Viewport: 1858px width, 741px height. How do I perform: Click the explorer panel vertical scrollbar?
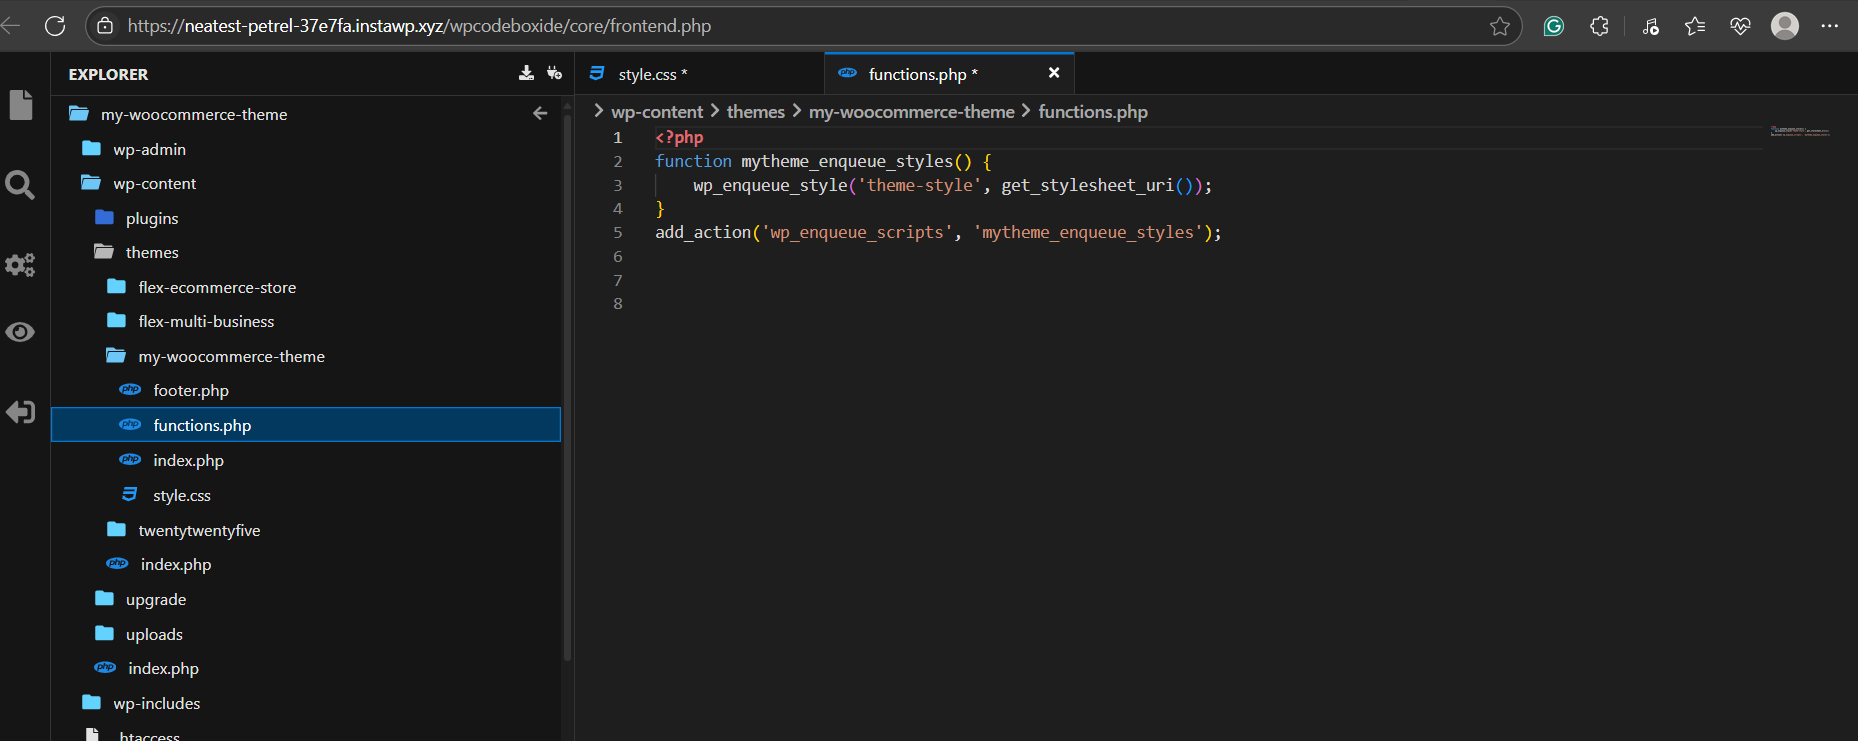pos(567,388)
